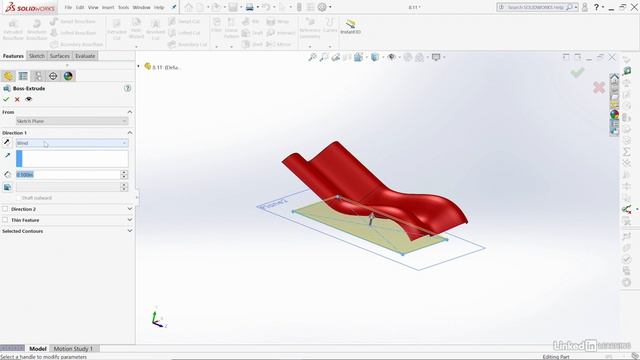The image size is (640, 360).
Task: Click the Print icon in the top toolbar
Action: 249,7
